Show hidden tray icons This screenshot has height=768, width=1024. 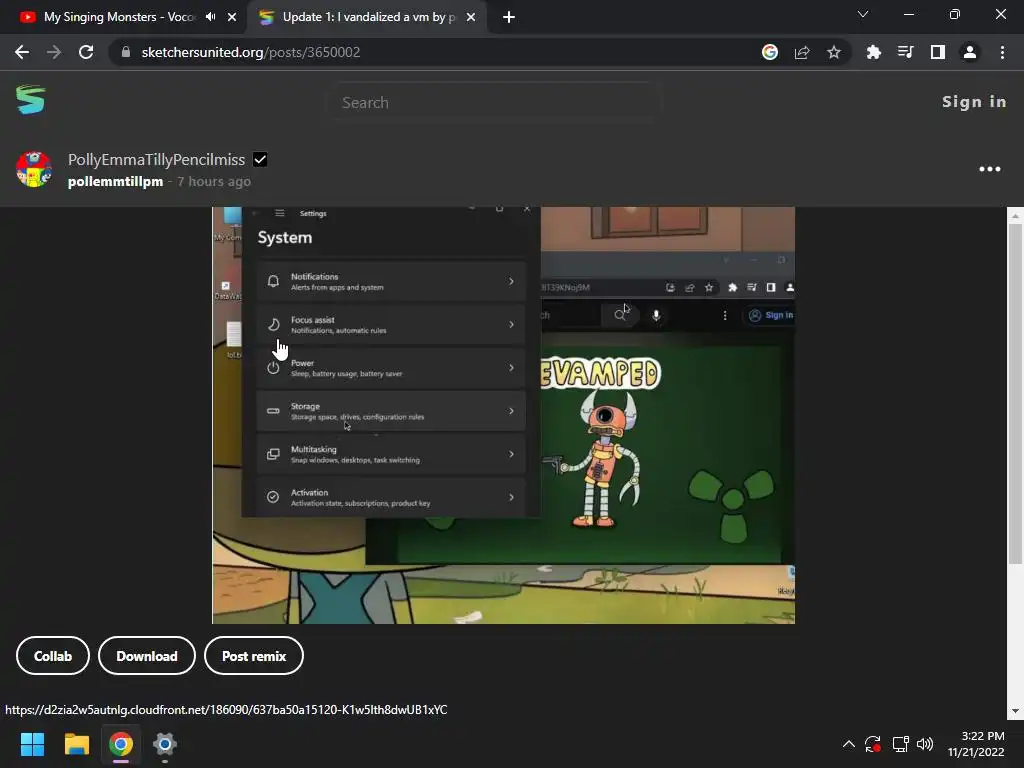click(848, 744)
